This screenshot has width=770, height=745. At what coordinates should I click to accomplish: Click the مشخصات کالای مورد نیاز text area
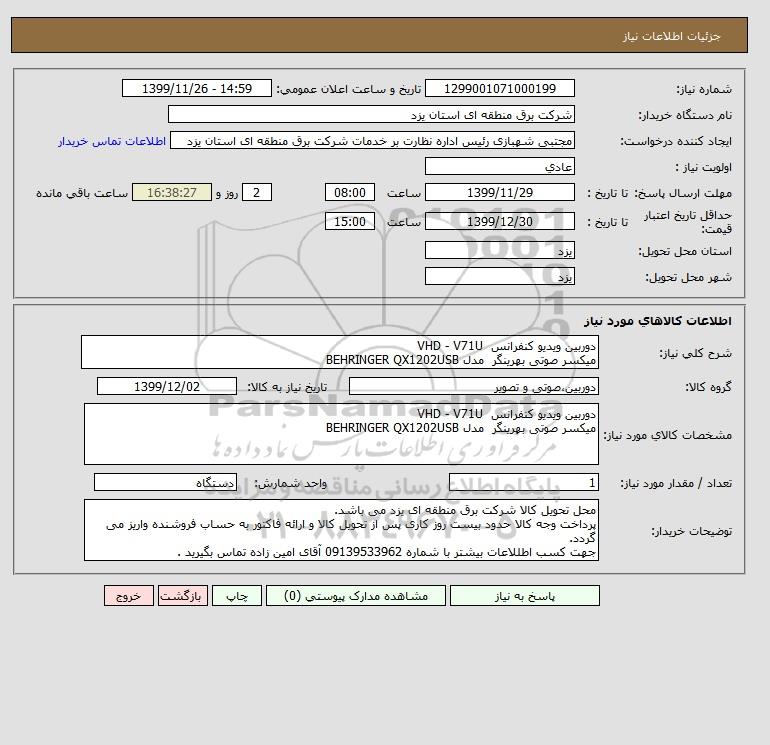[x=341, y=435]
